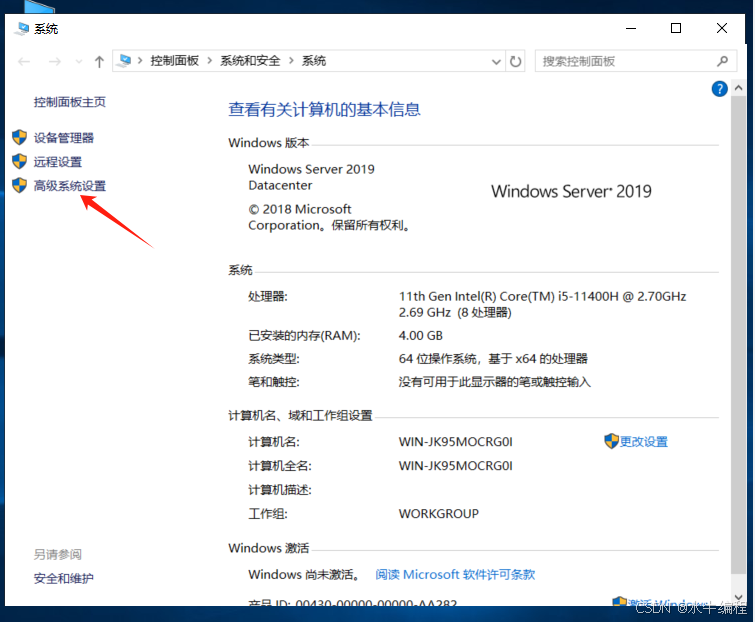755x622 pixels.
Task: Click the 系统 window title icon
Action: click(x=22, y=28)
